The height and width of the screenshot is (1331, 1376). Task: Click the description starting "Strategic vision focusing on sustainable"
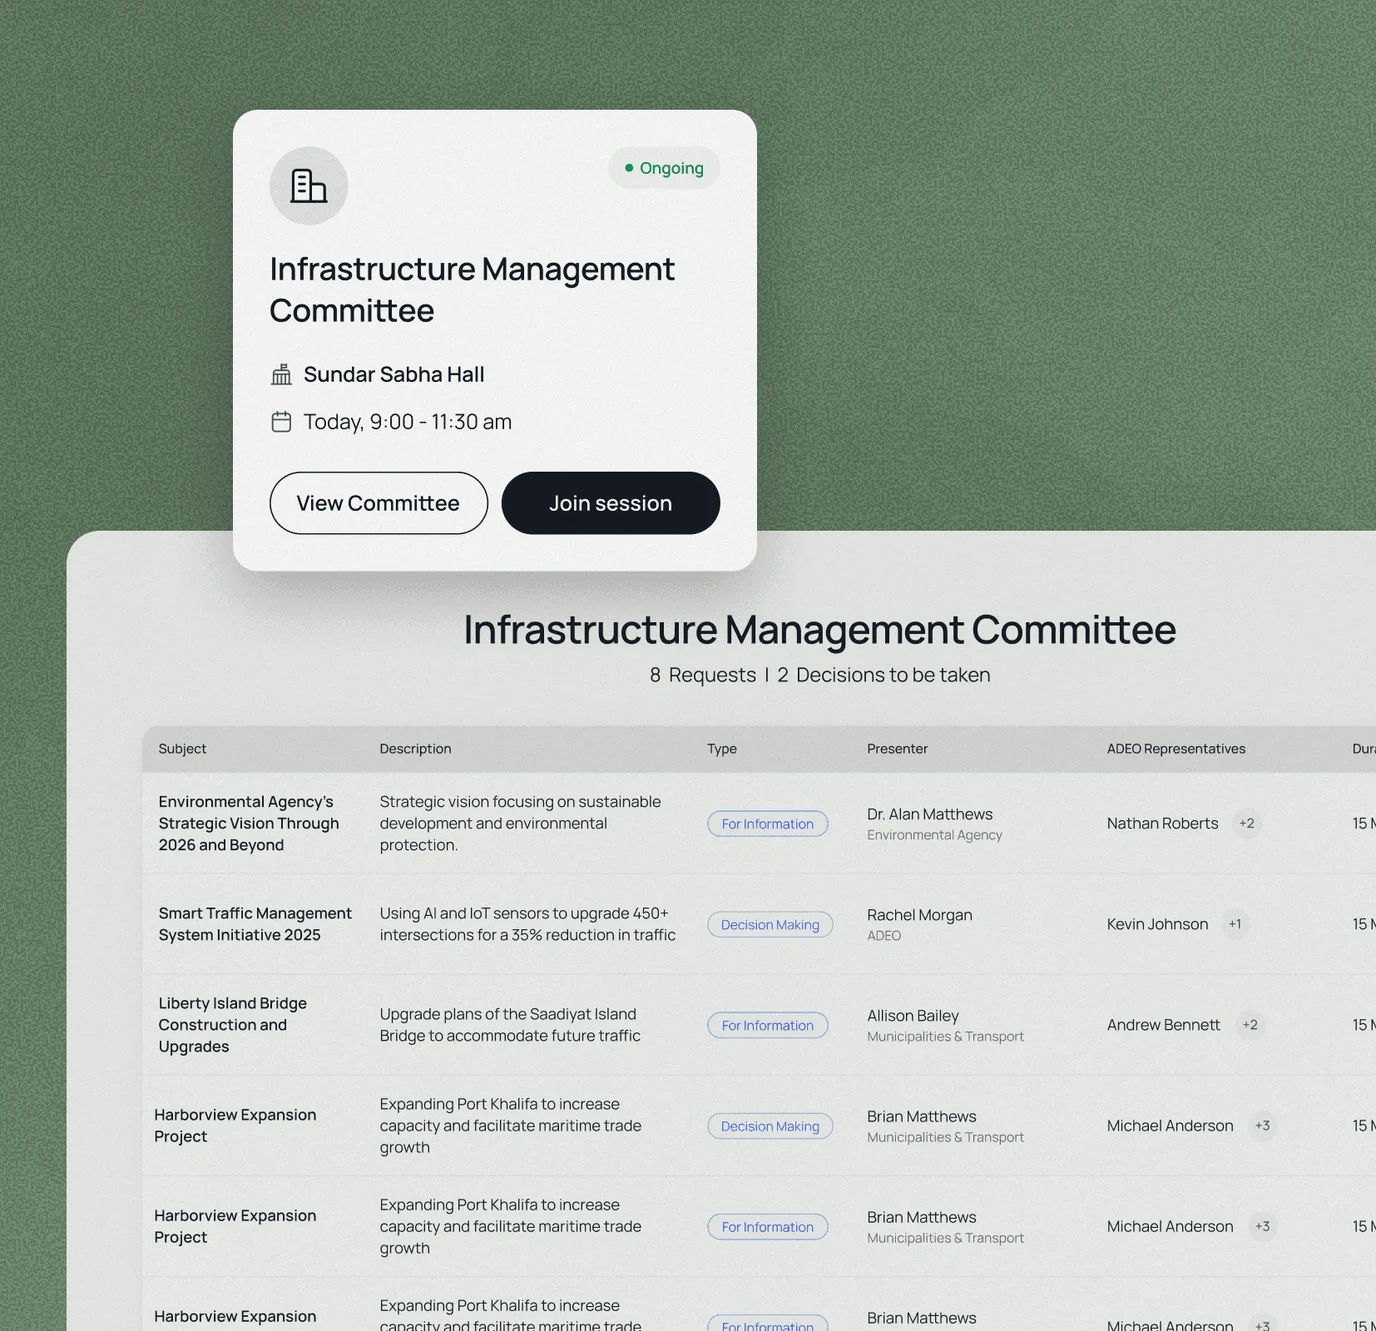pyautogui.click(x=520, y=823)
